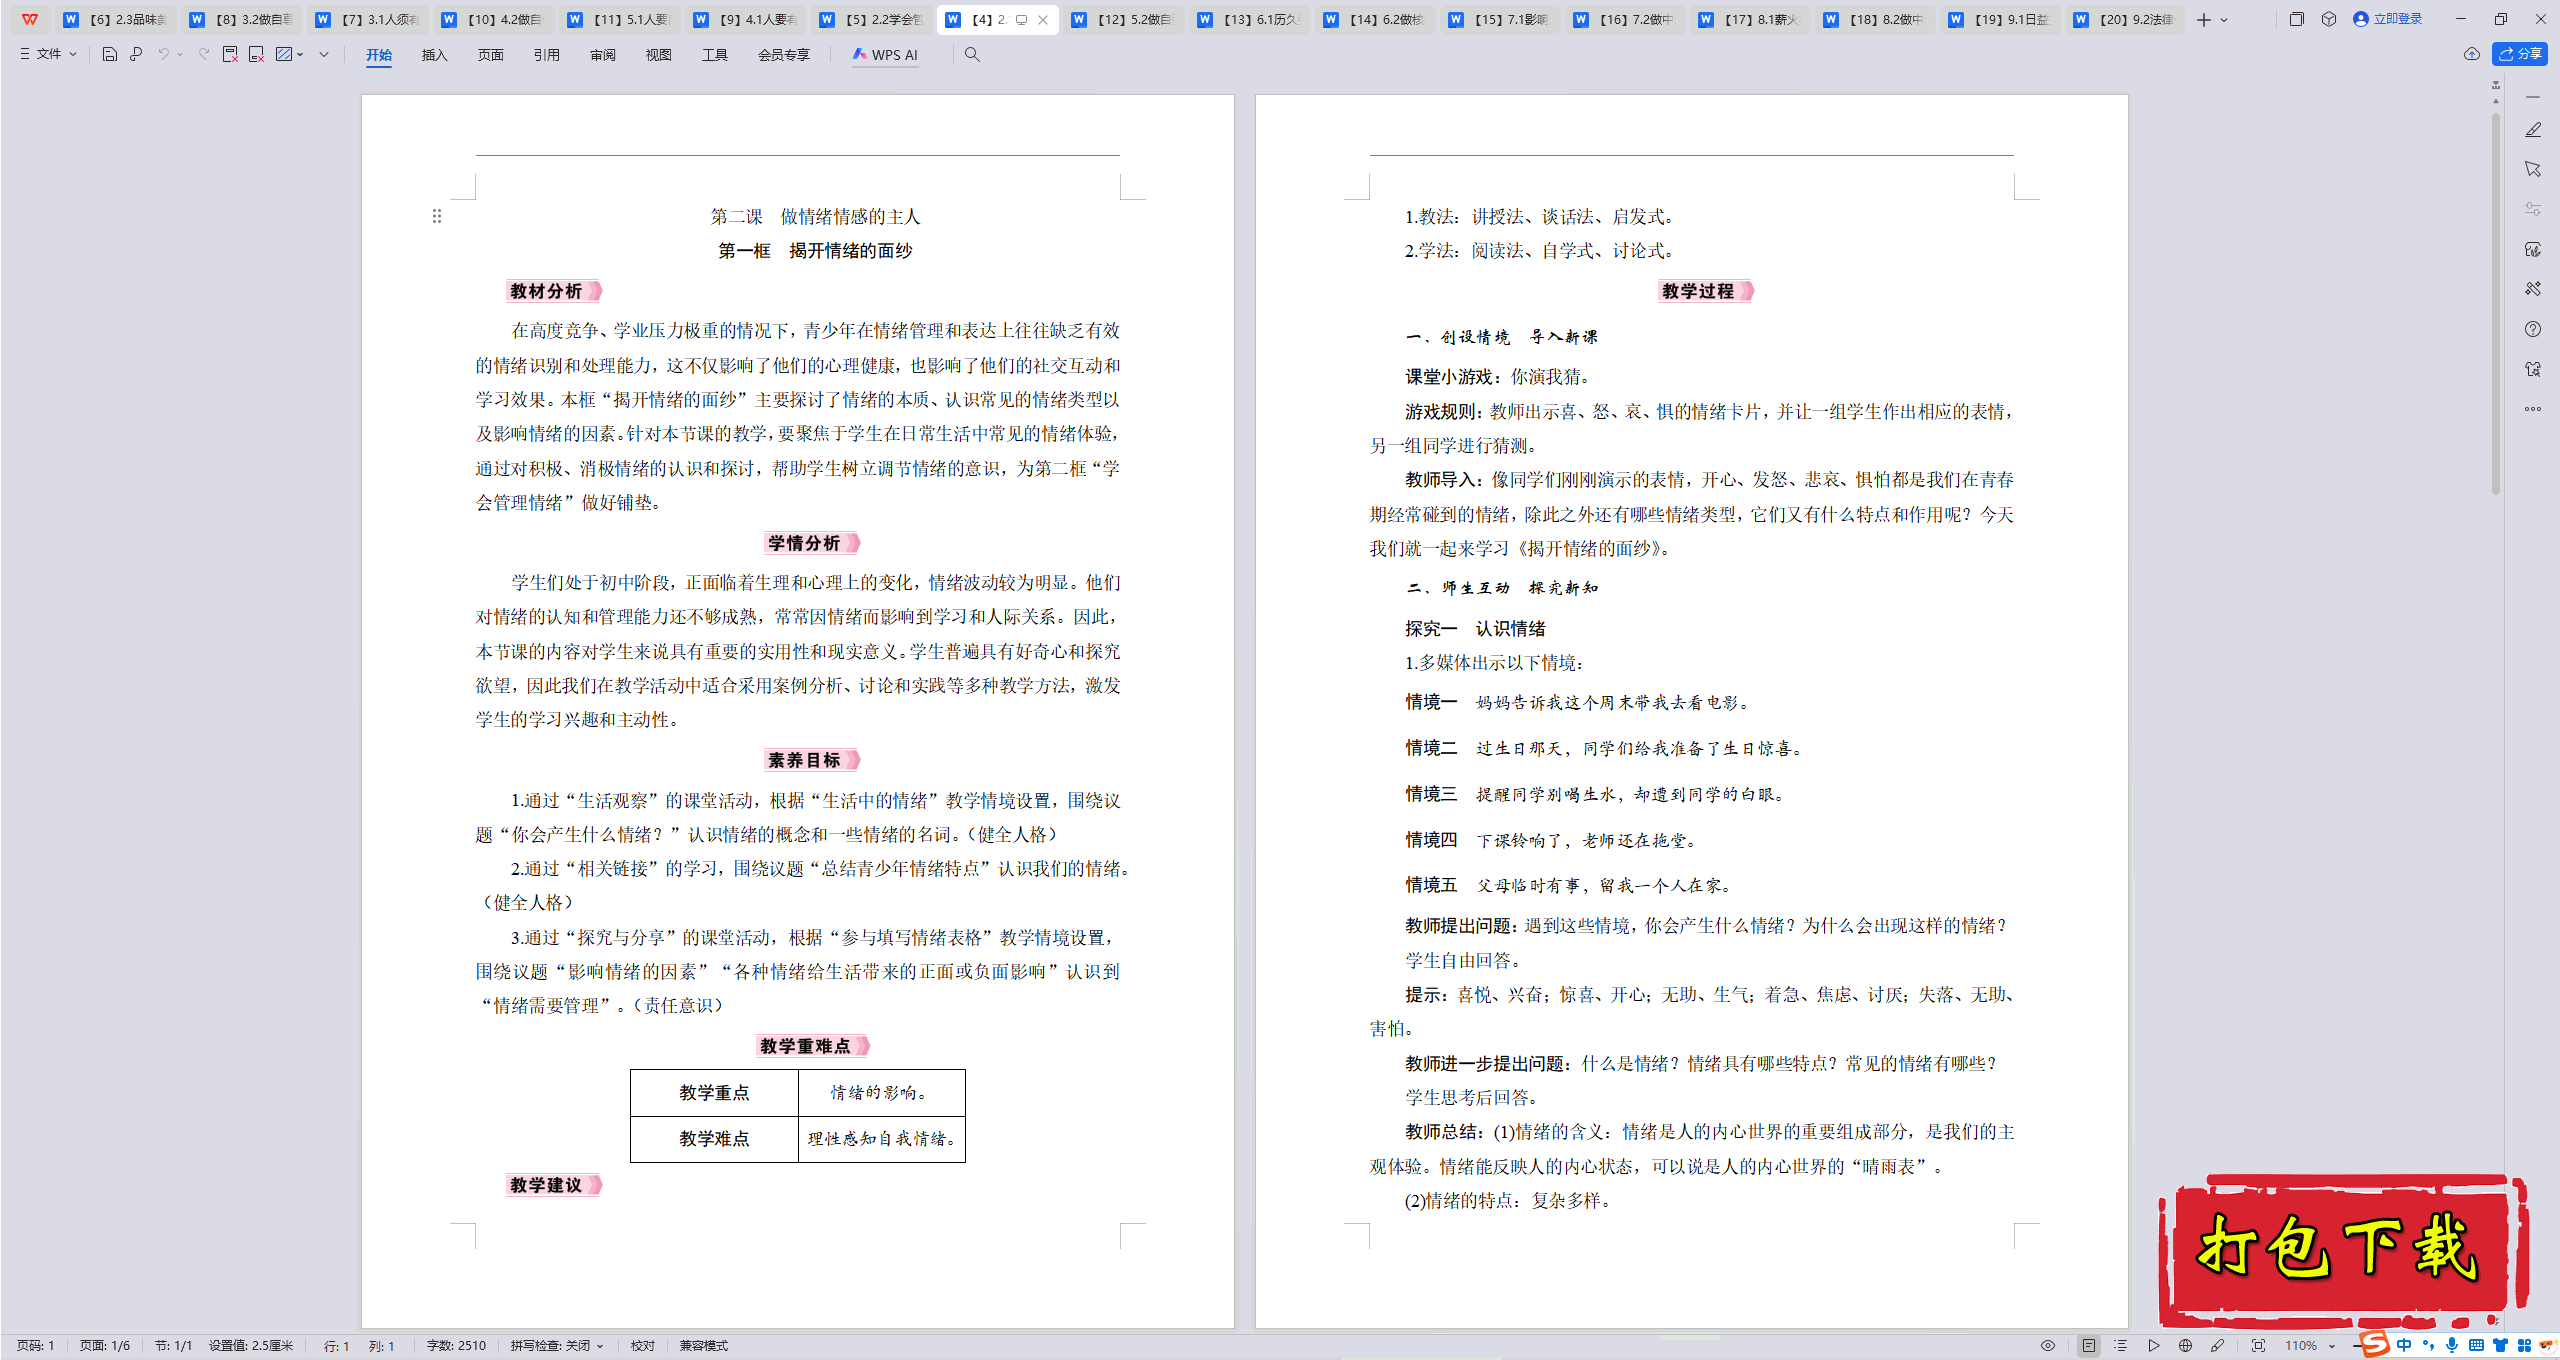Switch to web layout globe icon

(x=2185, y=1346)
